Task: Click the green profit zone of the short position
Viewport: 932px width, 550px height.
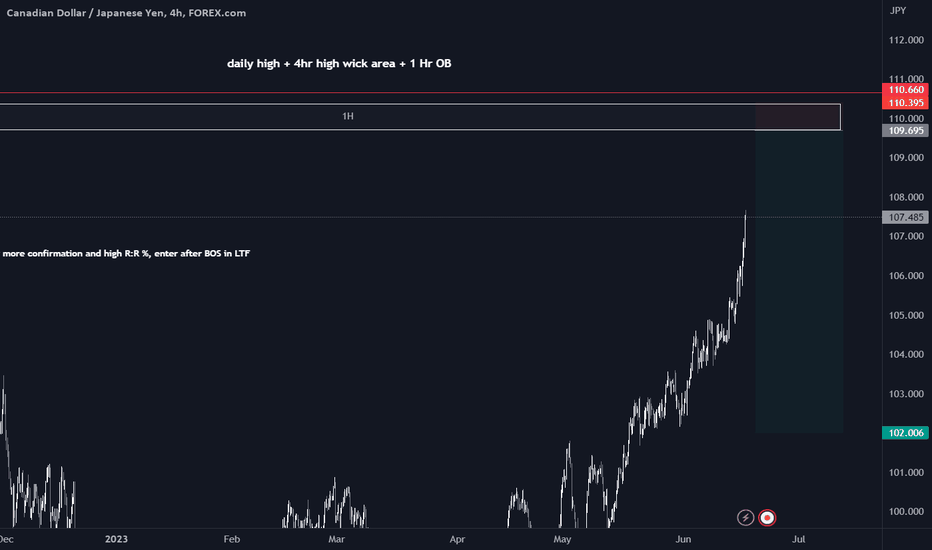Action: [799, 281]
